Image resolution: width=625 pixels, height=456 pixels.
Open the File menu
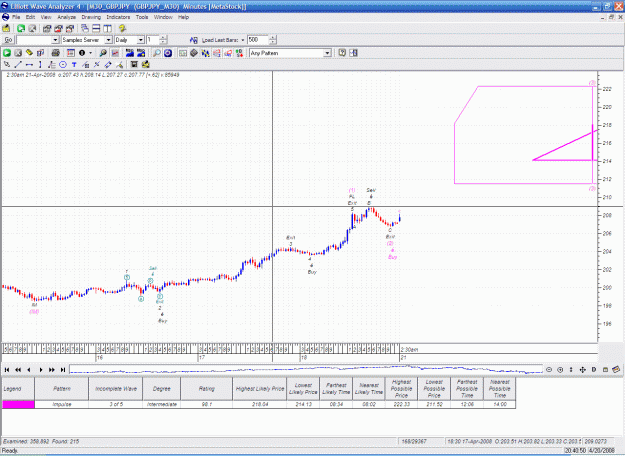(16, 17)
